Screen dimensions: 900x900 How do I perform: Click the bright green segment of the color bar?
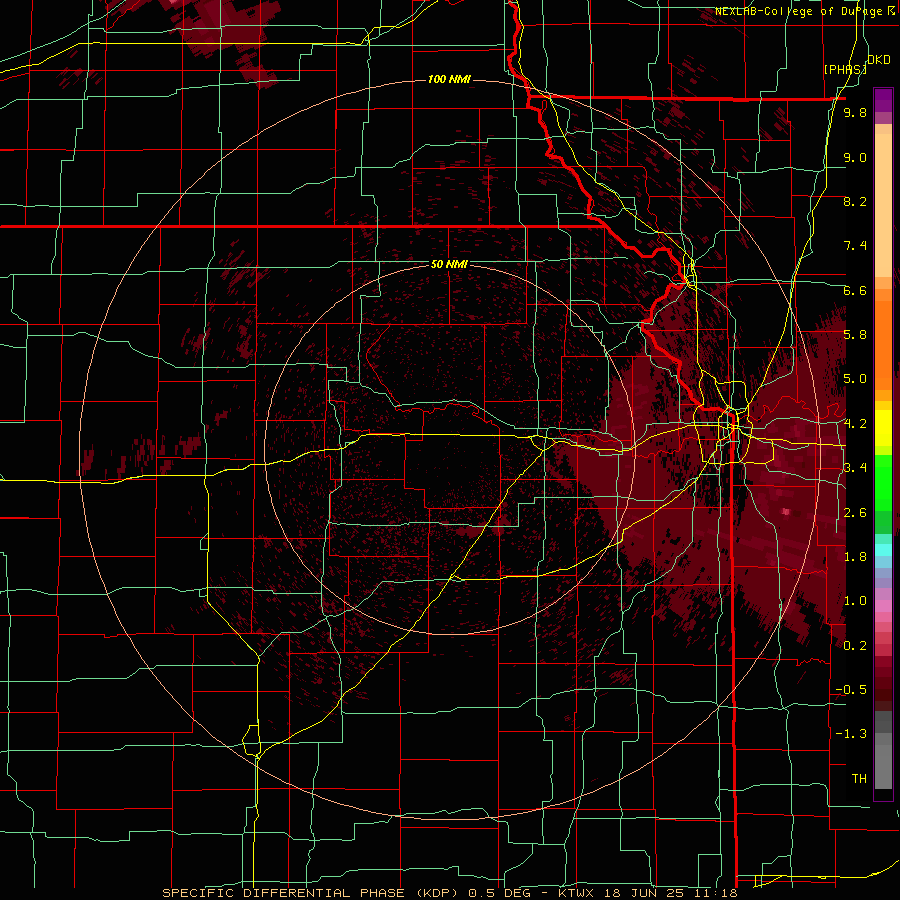click(x=883, y=483)
